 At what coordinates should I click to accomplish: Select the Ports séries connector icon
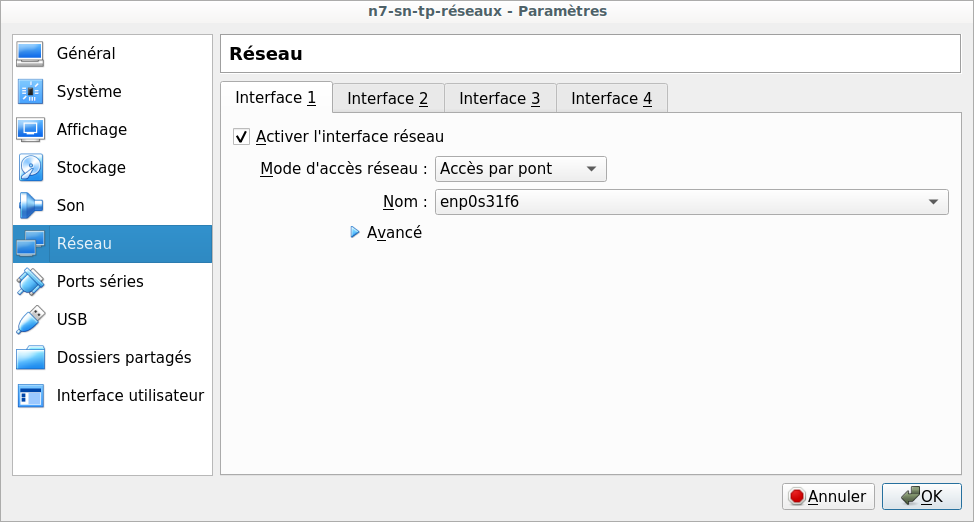[x=30, y=282]
